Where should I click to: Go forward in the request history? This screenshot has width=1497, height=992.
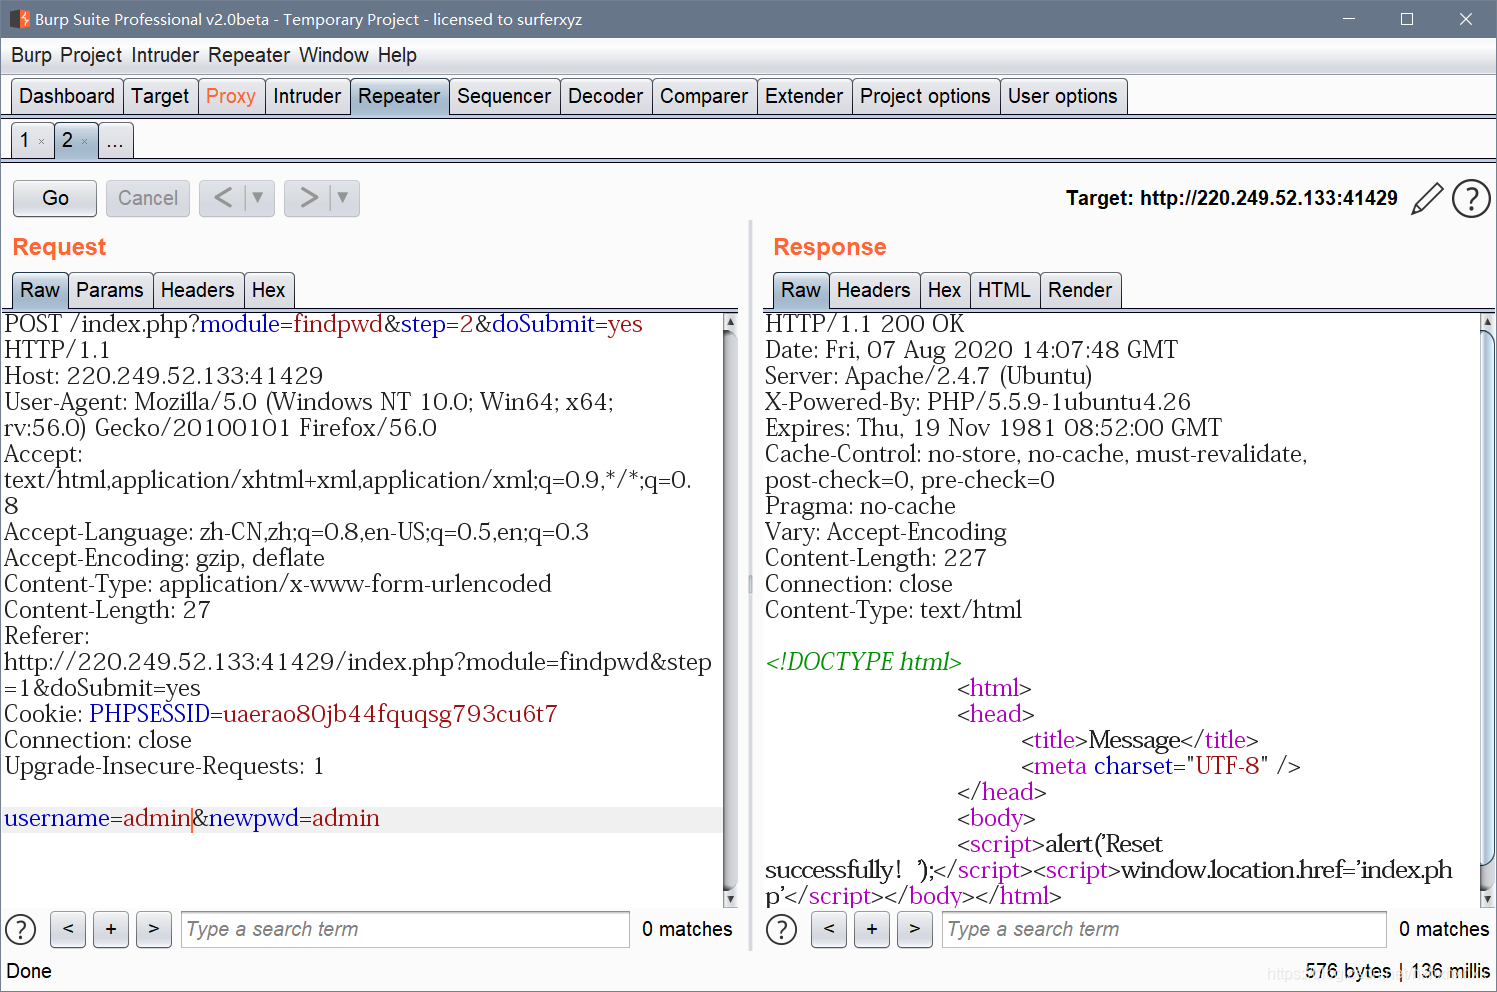pos(308,198)
